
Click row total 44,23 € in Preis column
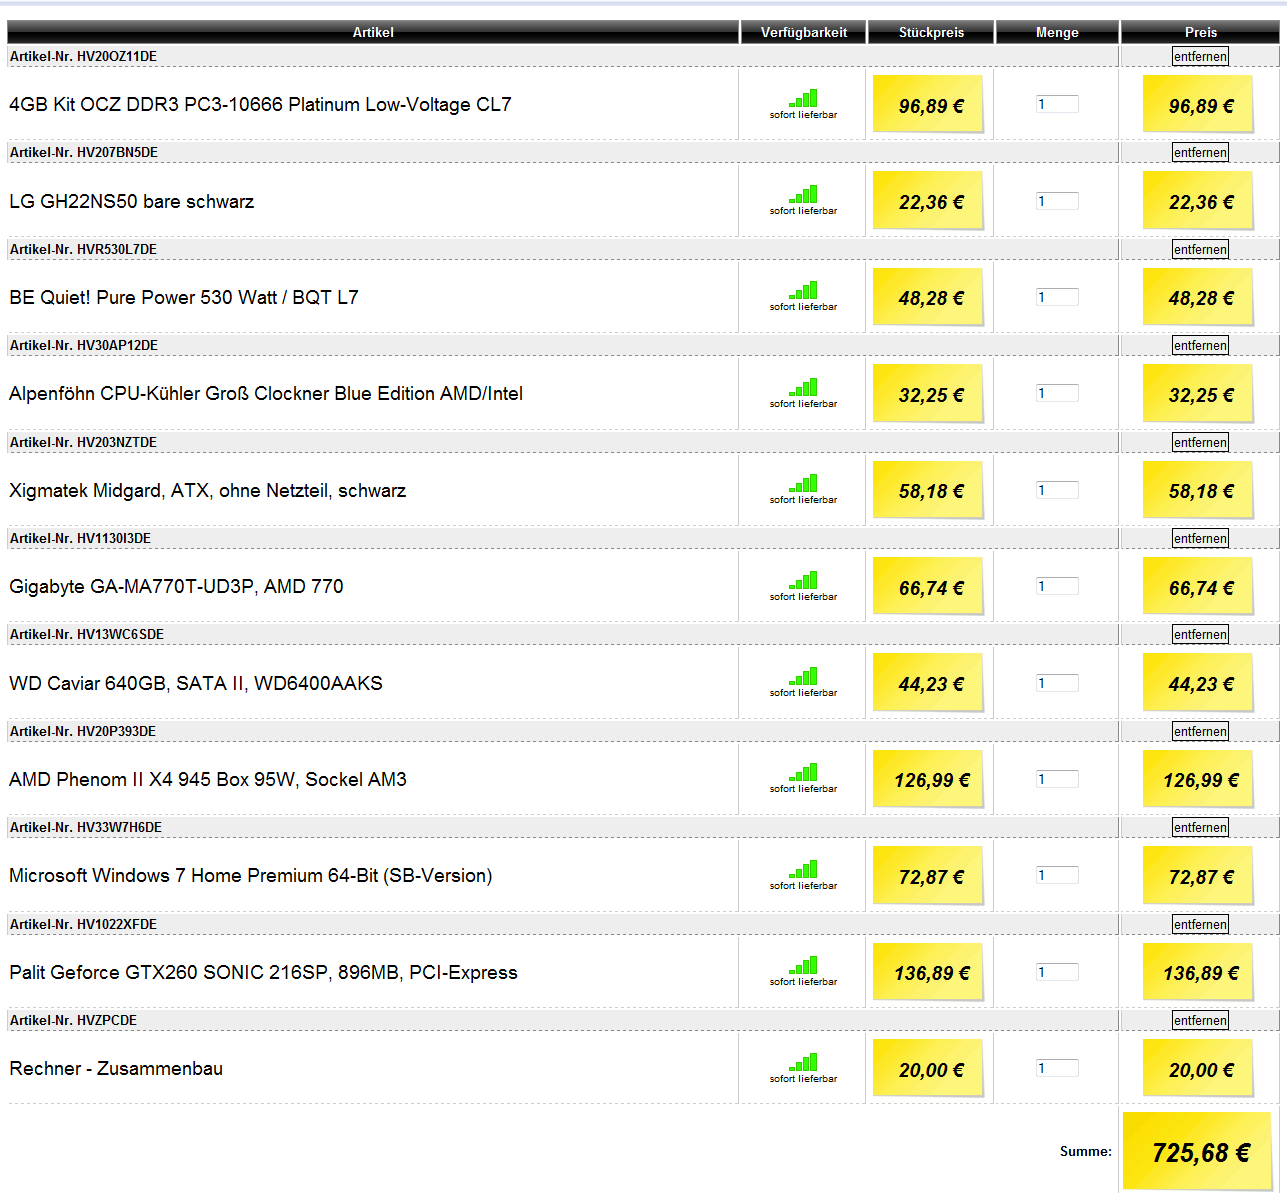pos(1199,684)
